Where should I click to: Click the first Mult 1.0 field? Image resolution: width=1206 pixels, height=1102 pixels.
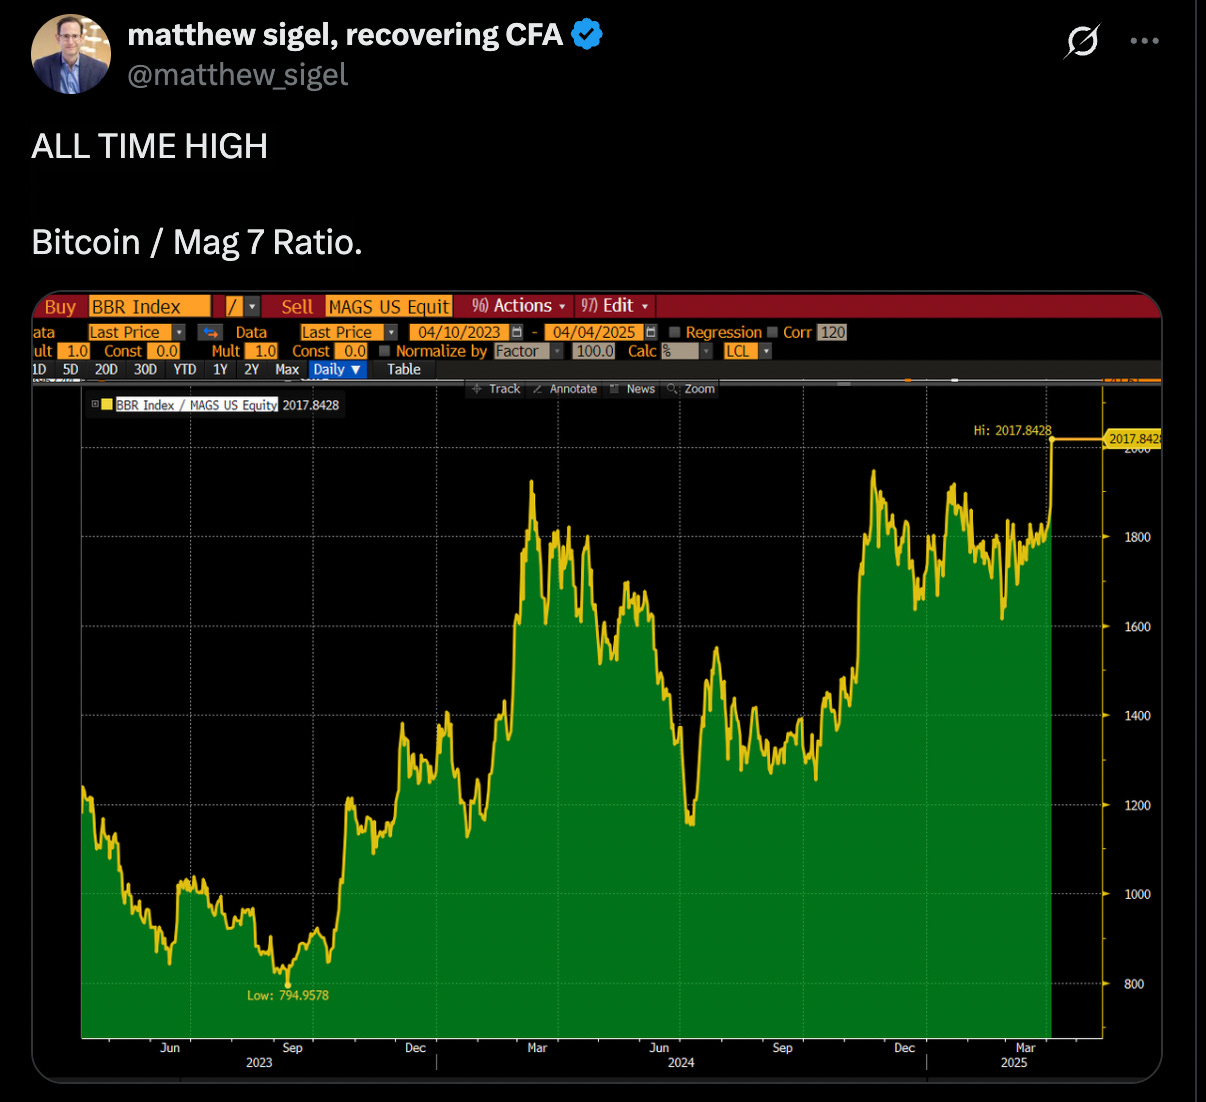point(73,351)
